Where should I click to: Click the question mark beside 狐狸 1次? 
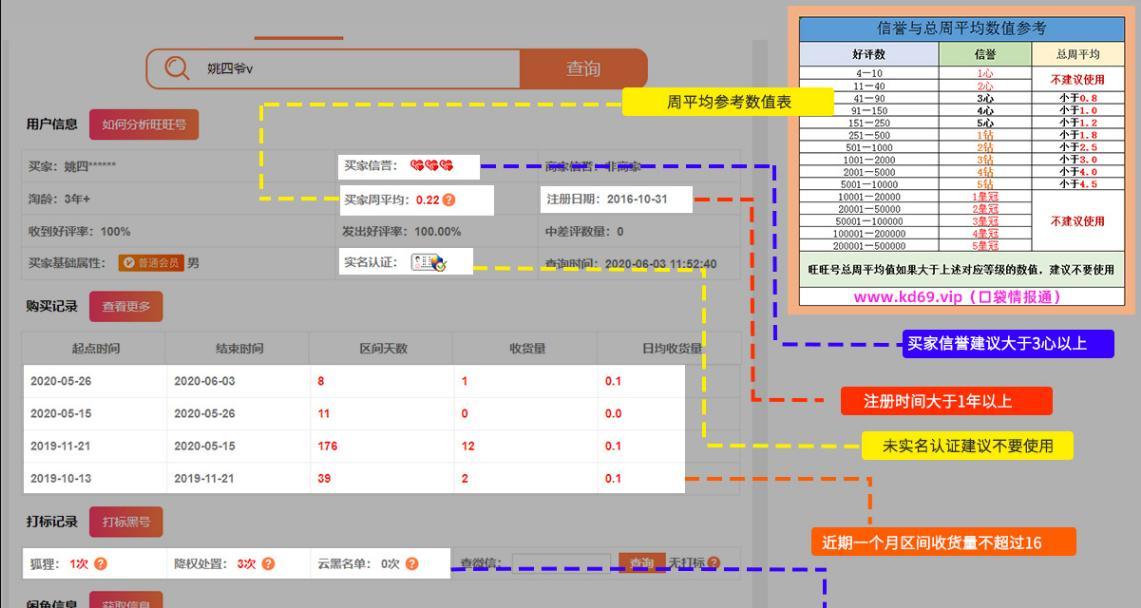point(100,564)
